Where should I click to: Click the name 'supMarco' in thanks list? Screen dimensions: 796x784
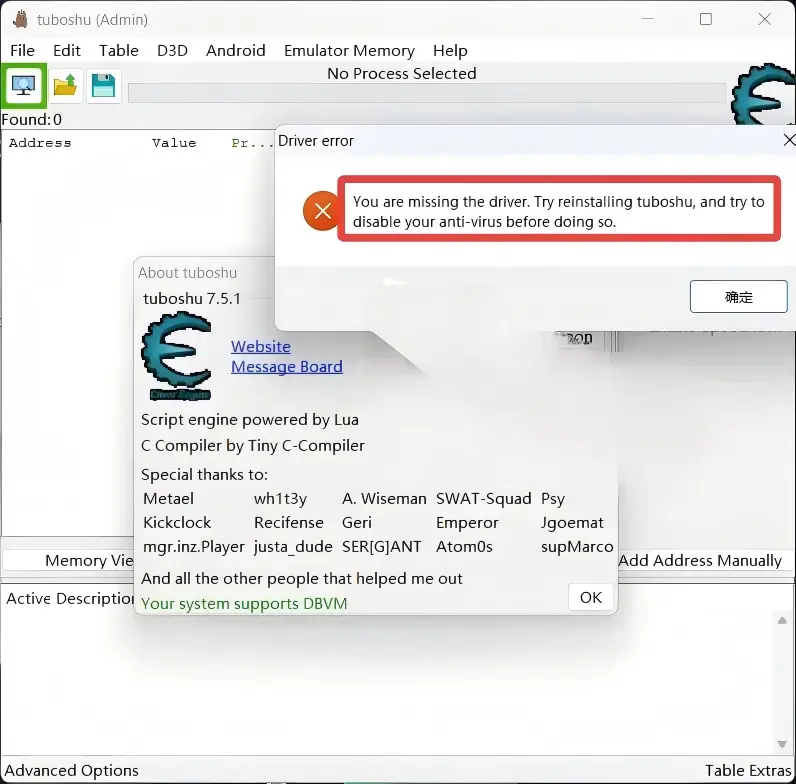point(577,547)
